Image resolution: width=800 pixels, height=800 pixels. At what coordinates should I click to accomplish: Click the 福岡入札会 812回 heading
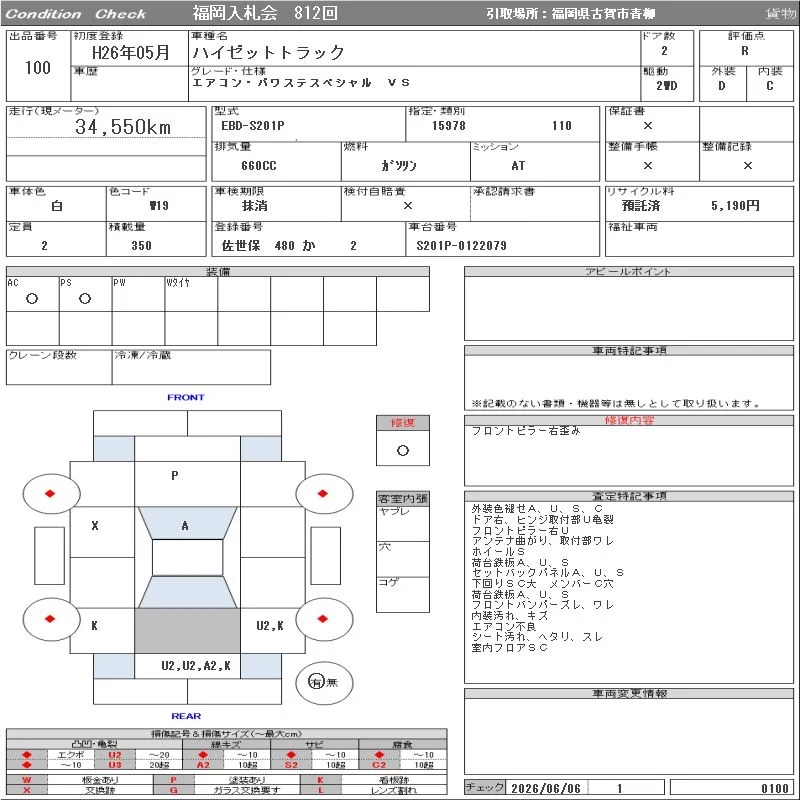265,13
